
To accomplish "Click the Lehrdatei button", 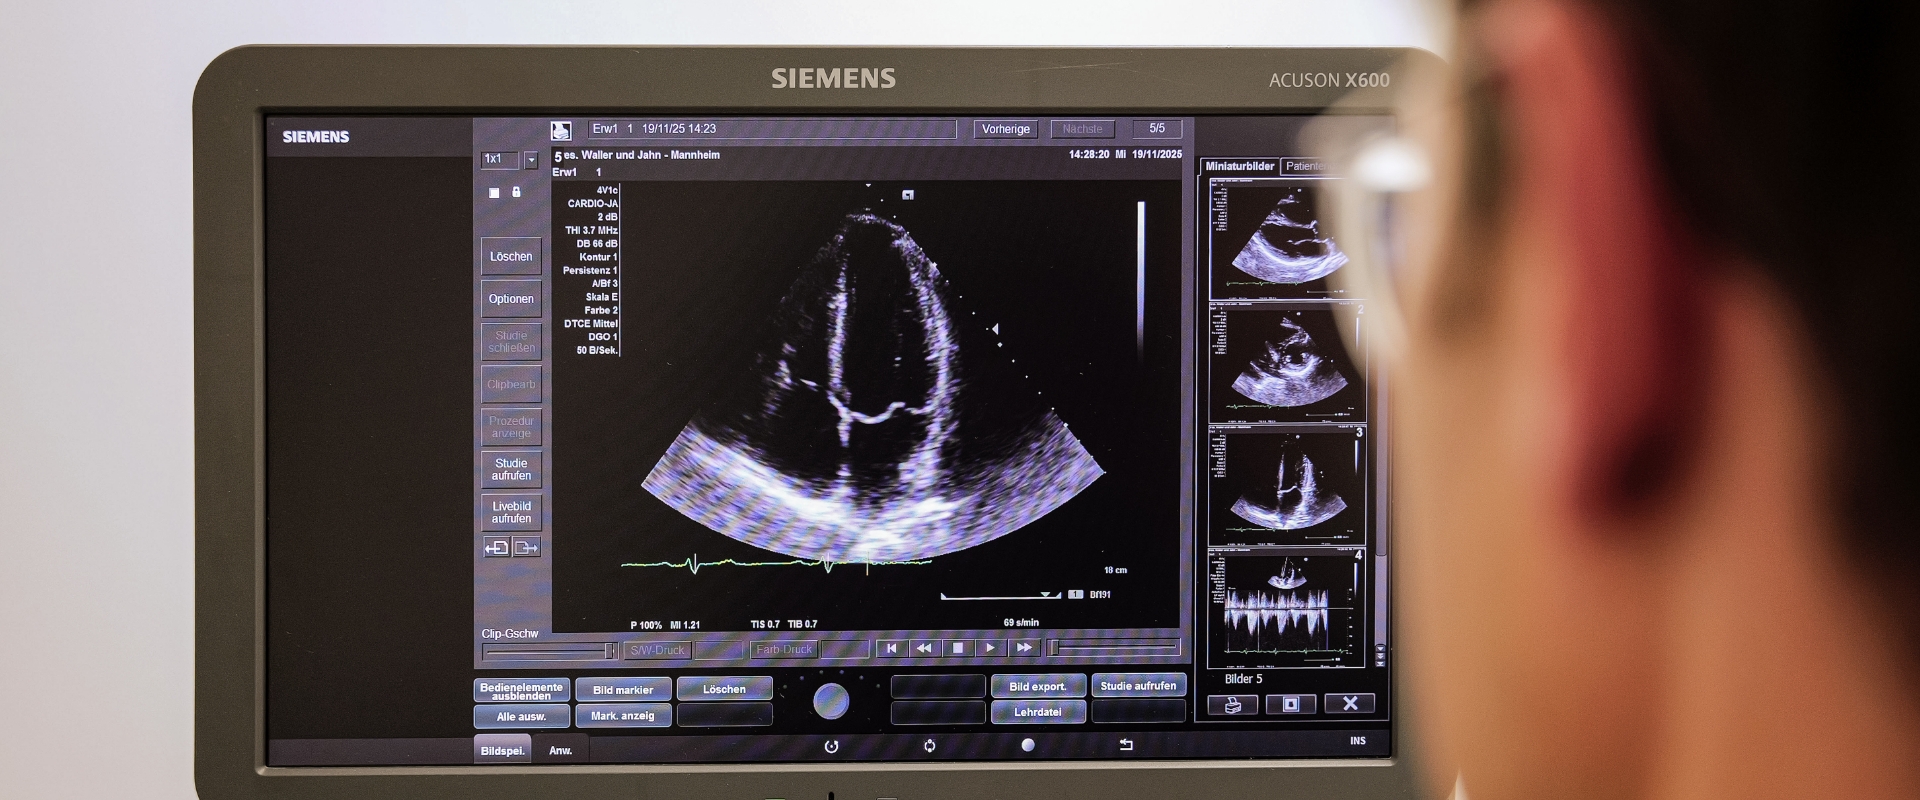I will tap(1038, 712).
